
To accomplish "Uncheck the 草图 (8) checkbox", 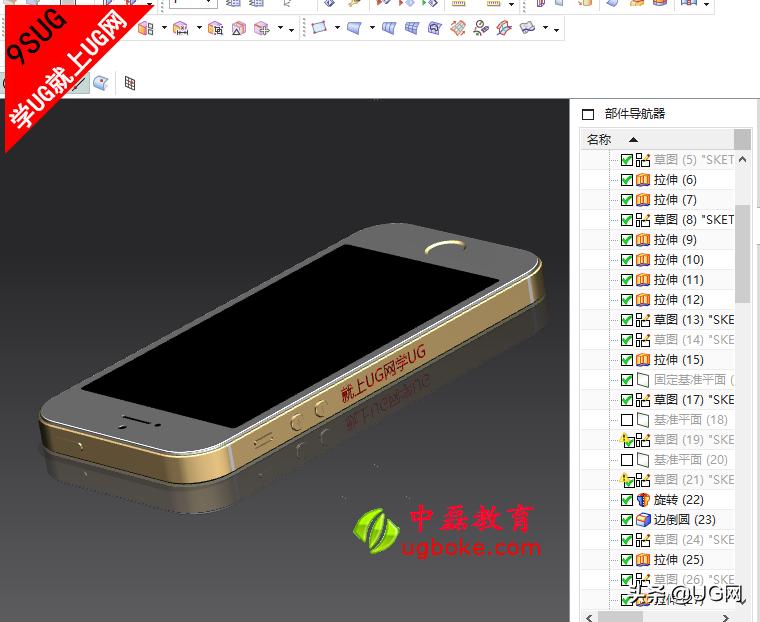I will coord(627,220).
